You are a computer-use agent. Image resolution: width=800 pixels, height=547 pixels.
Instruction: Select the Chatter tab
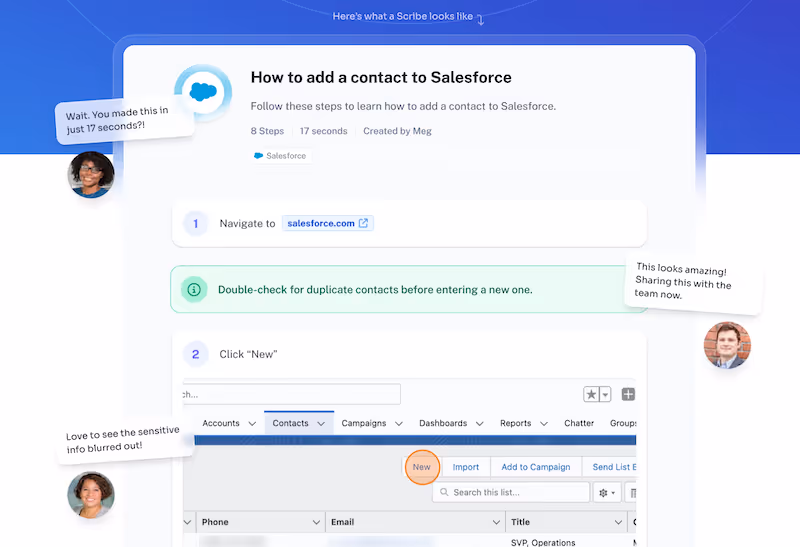[579, 423]
